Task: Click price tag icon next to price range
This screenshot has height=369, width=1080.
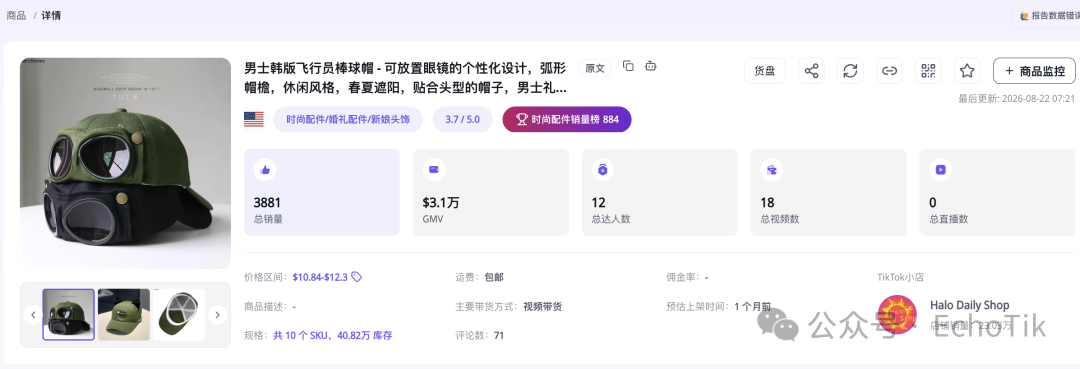Action: (x=357, y=277)
